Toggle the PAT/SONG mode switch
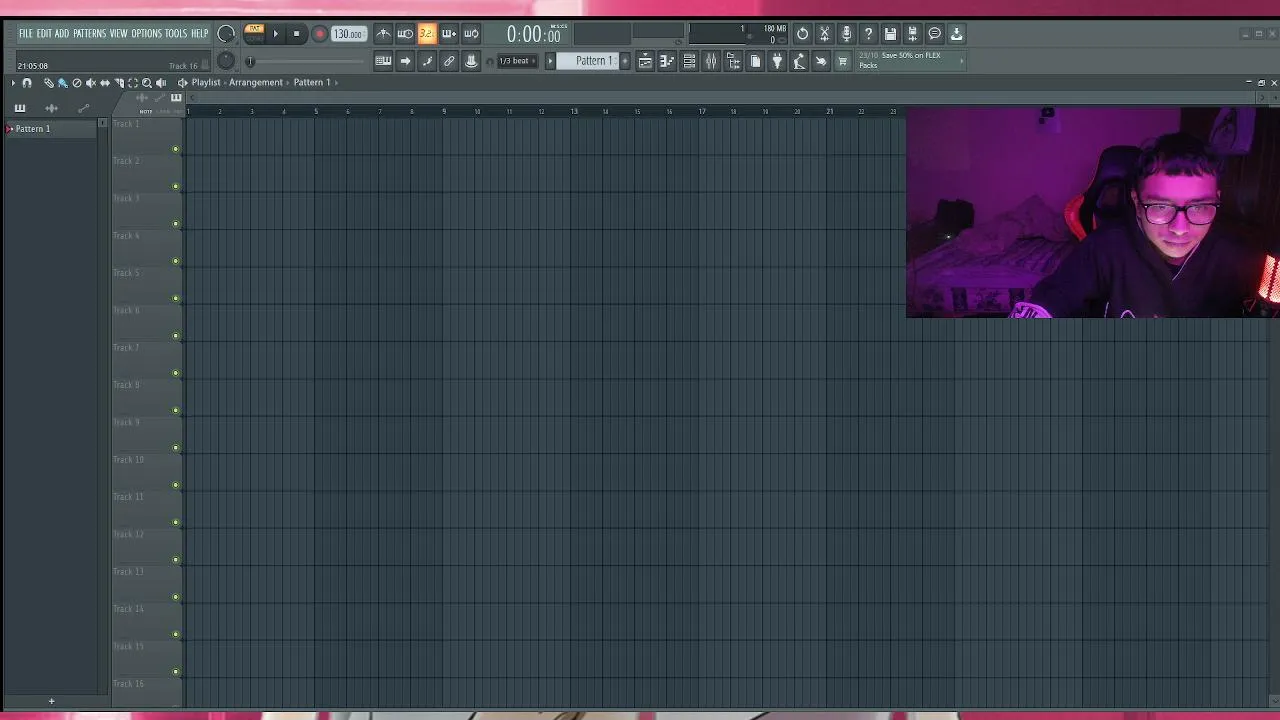The image size is (1280, 720). (x=254, y=34)
